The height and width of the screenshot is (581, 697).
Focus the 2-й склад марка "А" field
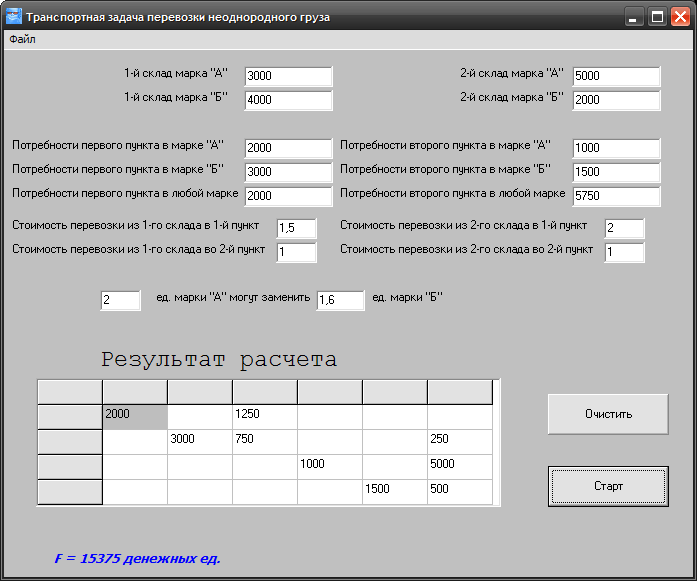tap(616, 76)
